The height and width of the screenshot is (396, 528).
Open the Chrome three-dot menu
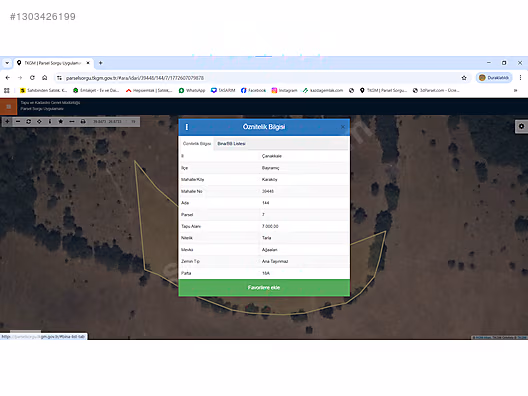pyautogui.click(x=520, y=78)
